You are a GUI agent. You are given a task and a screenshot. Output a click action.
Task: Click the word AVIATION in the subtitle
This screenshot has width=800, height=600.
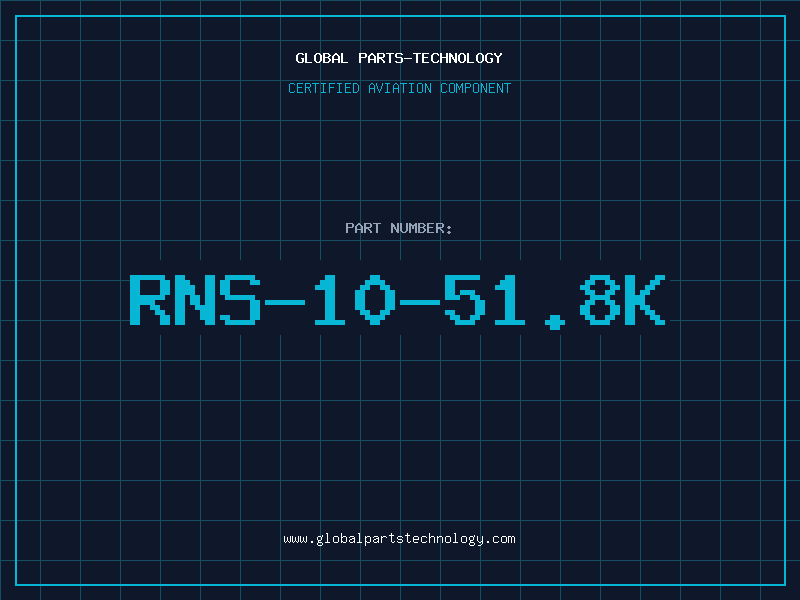[400, 88]
